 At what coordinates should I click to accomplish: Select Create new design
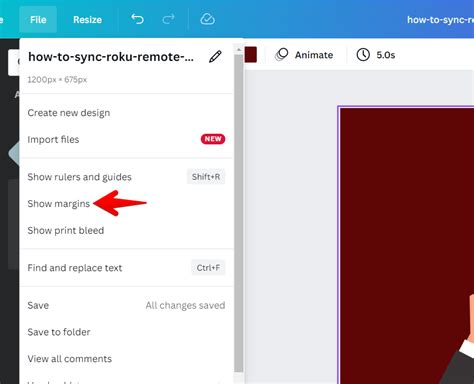pyautogui.click(x=126, y=113)
